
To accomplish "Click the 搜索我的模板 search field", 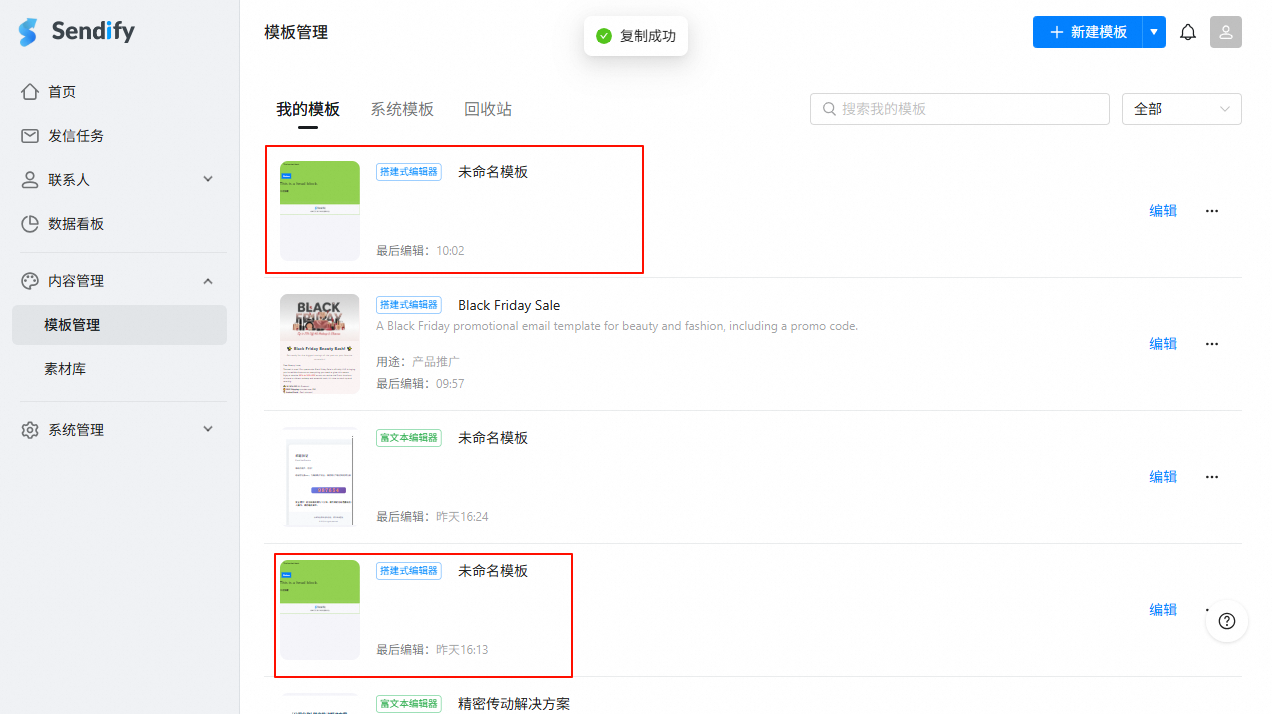I will (960, 109).
